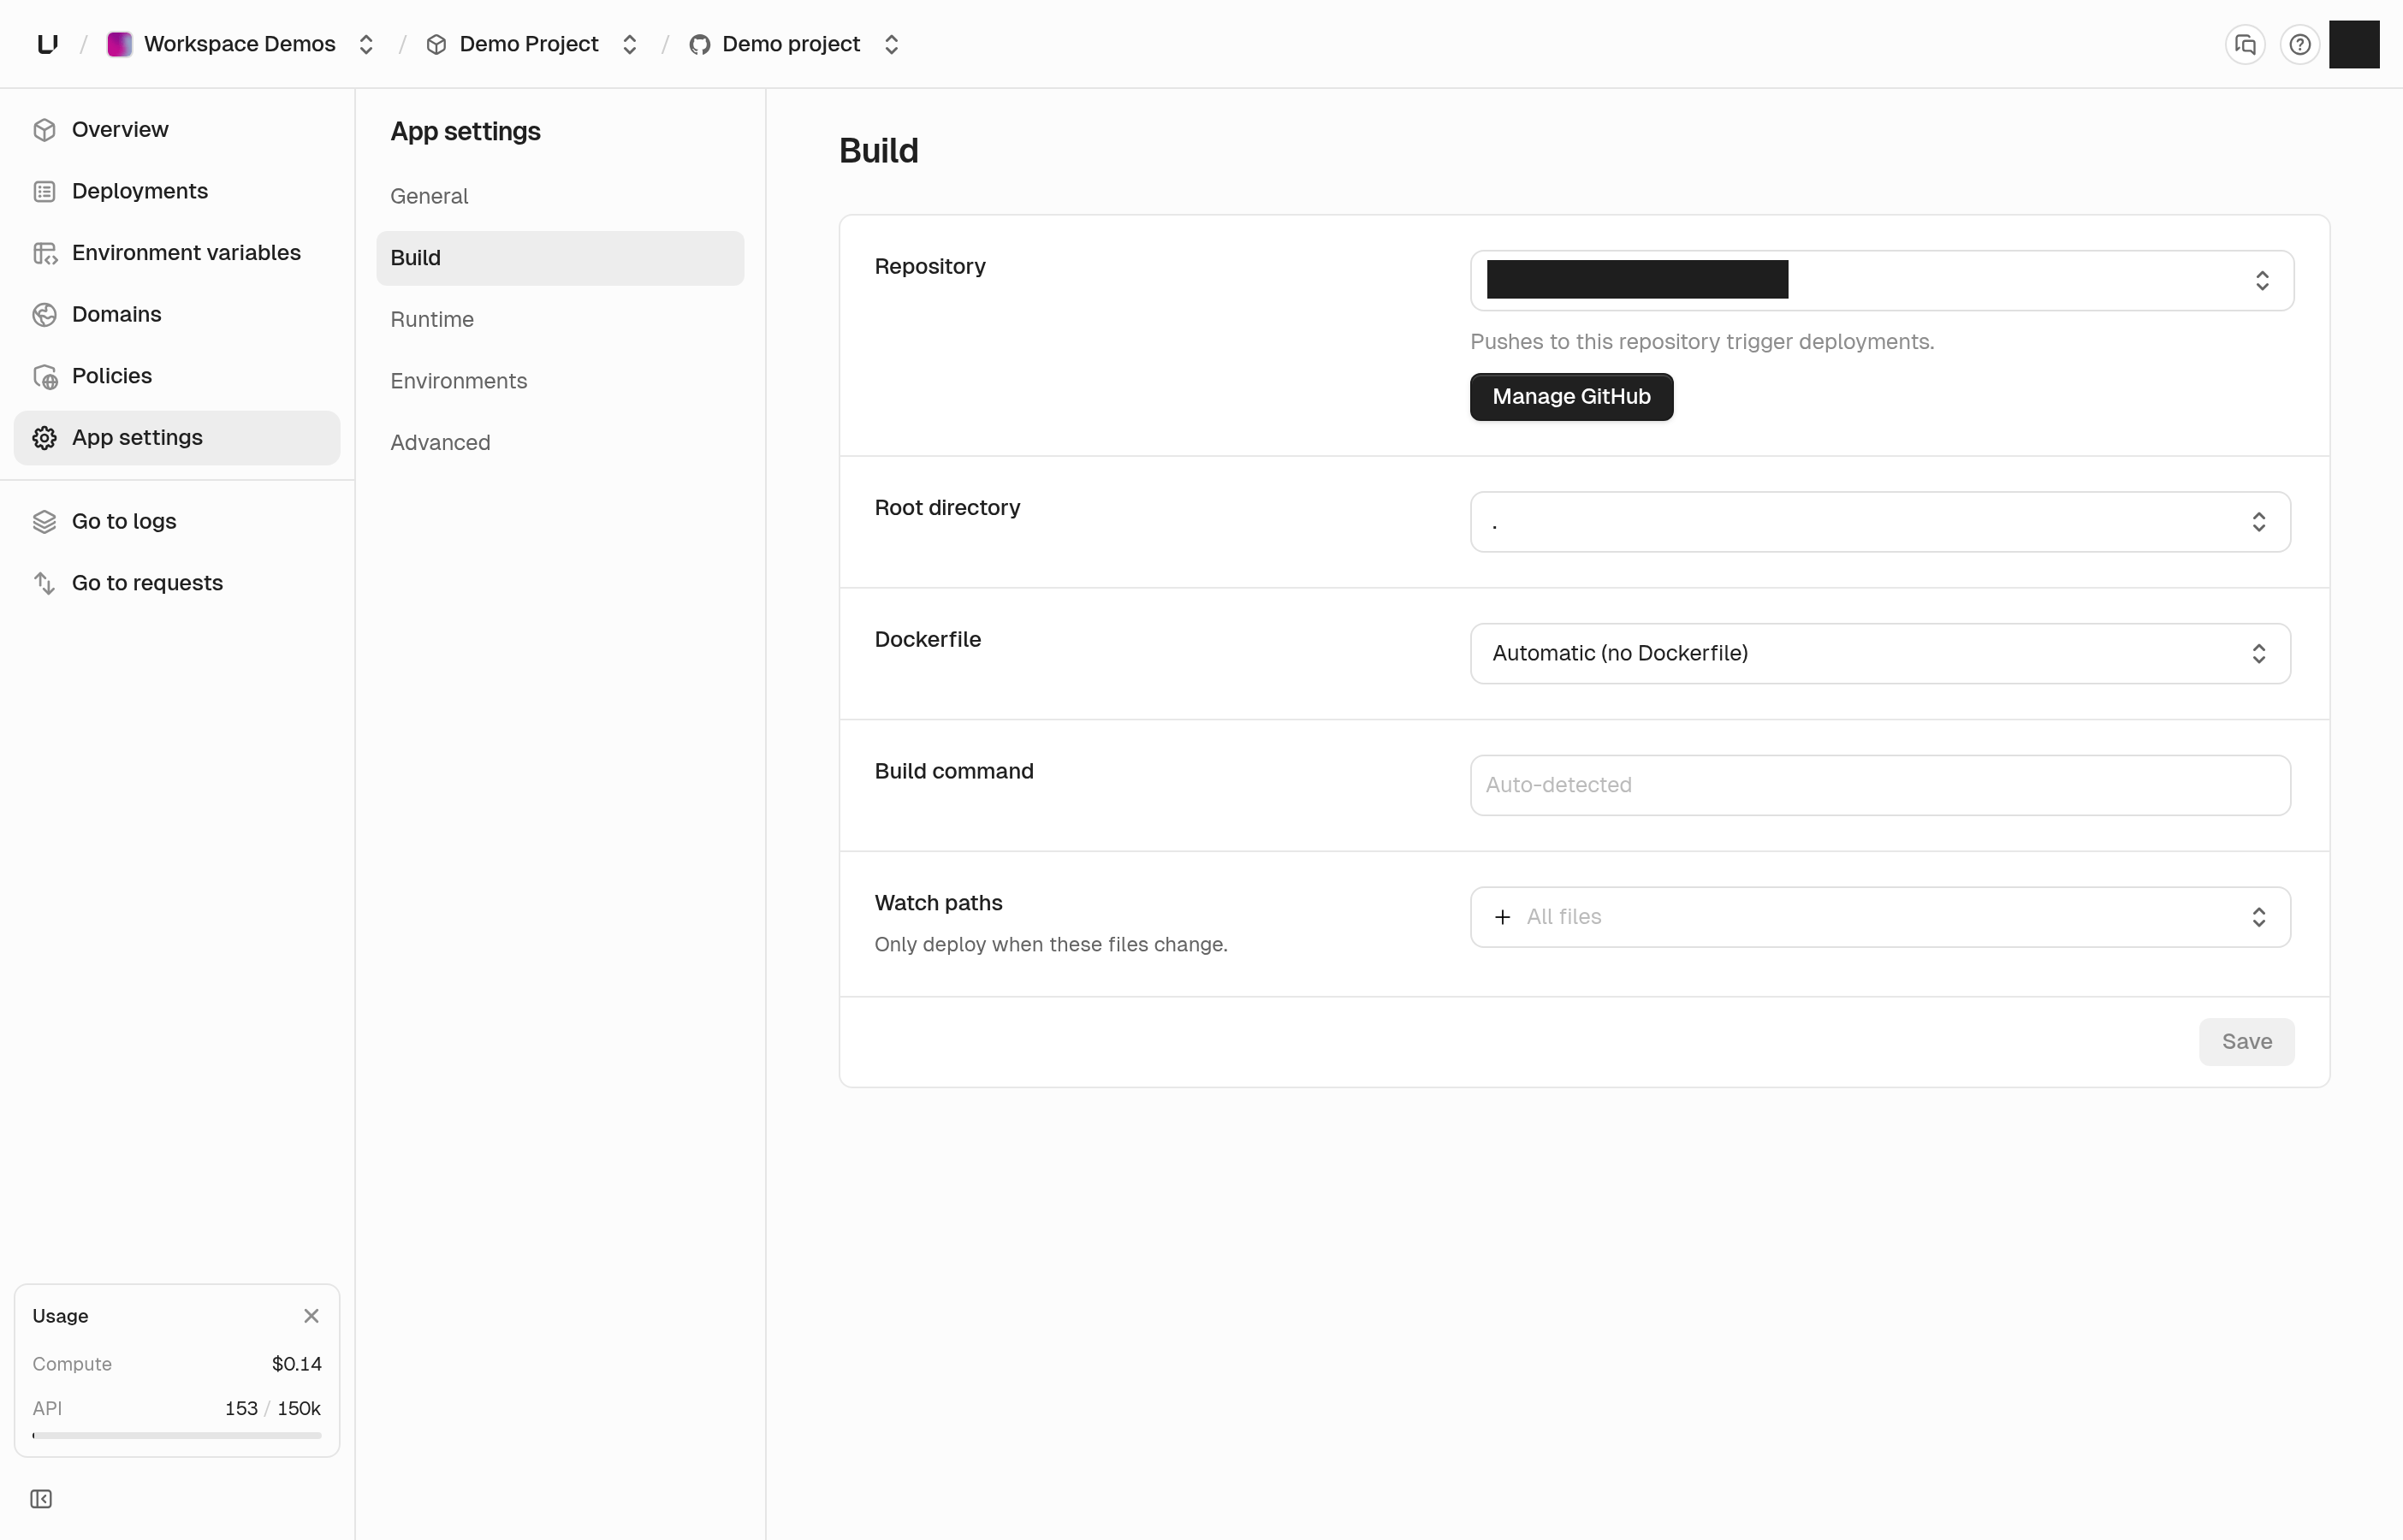Expand the Workspace Demos switcher chevrons

coord(366,44)
